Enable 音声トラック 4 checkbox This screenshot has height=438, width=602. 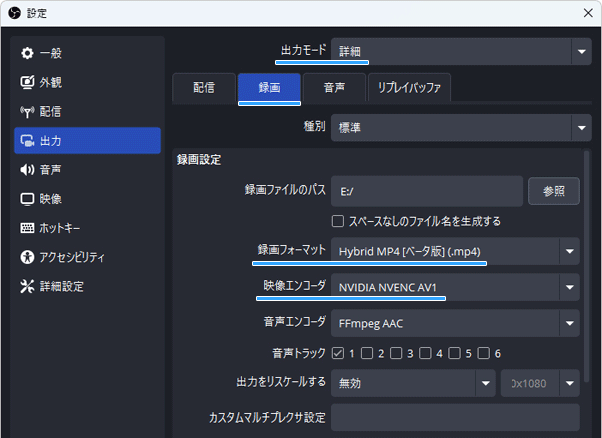click(x=425, y=353)
